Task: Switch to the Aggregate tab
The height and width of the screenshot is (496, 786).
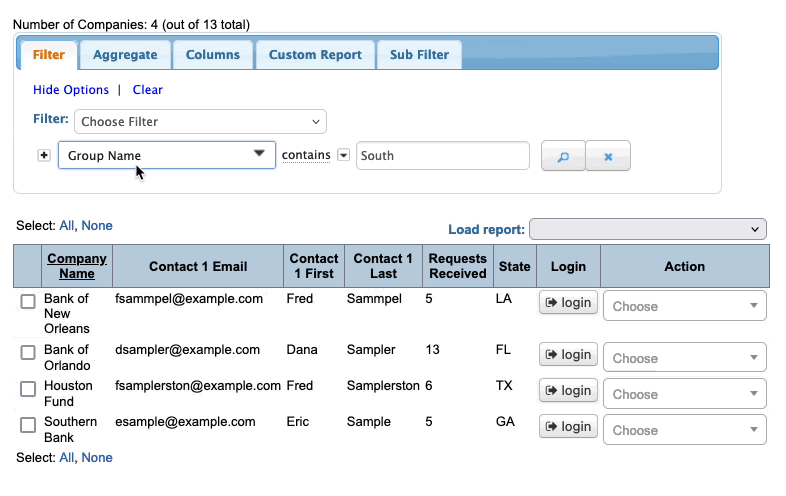Action: (125, 55)
